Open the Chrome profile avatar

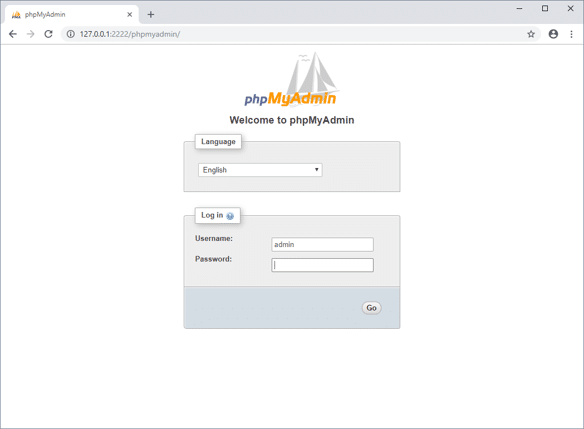(x=553, y=34)
